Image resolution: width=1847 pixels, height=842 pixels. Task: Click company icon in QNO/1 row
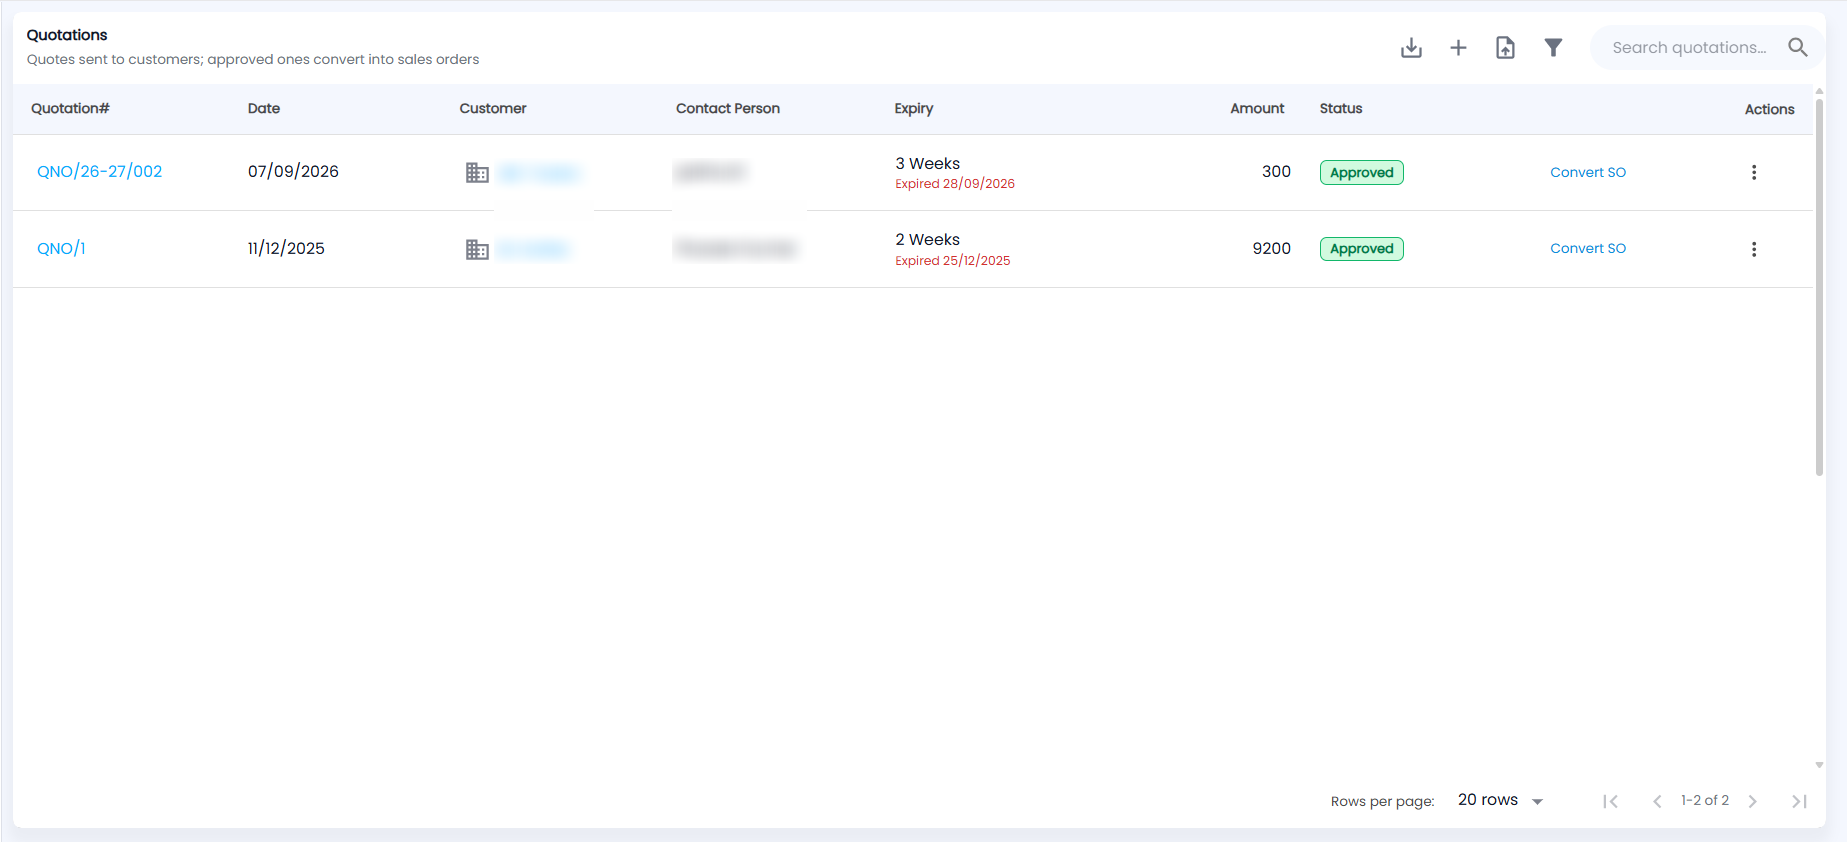click(x=477, y=249)
